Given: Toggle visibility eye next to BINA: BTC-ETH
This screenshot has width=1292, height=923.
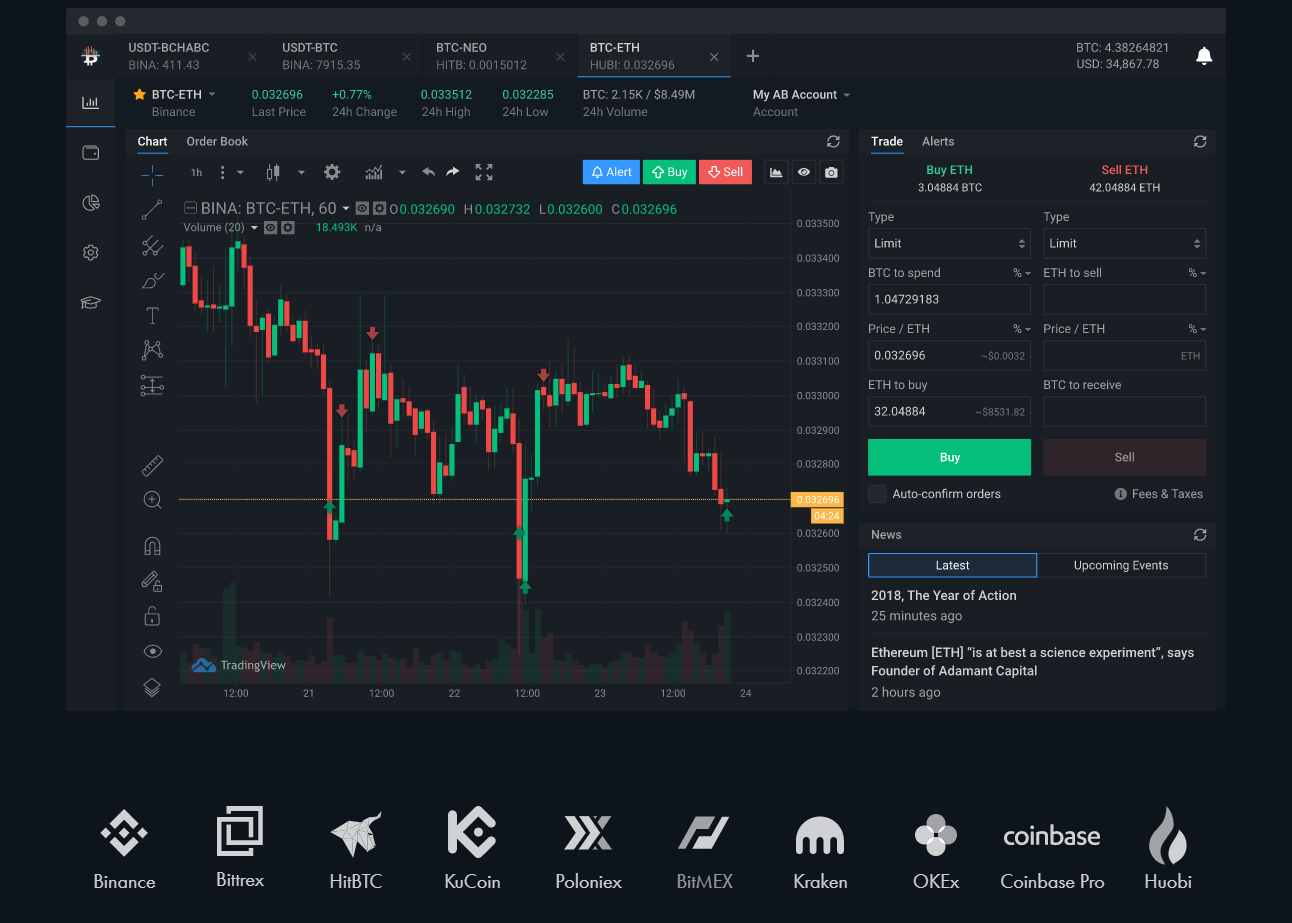Looking at the screenshot, I should coord(362,209).
